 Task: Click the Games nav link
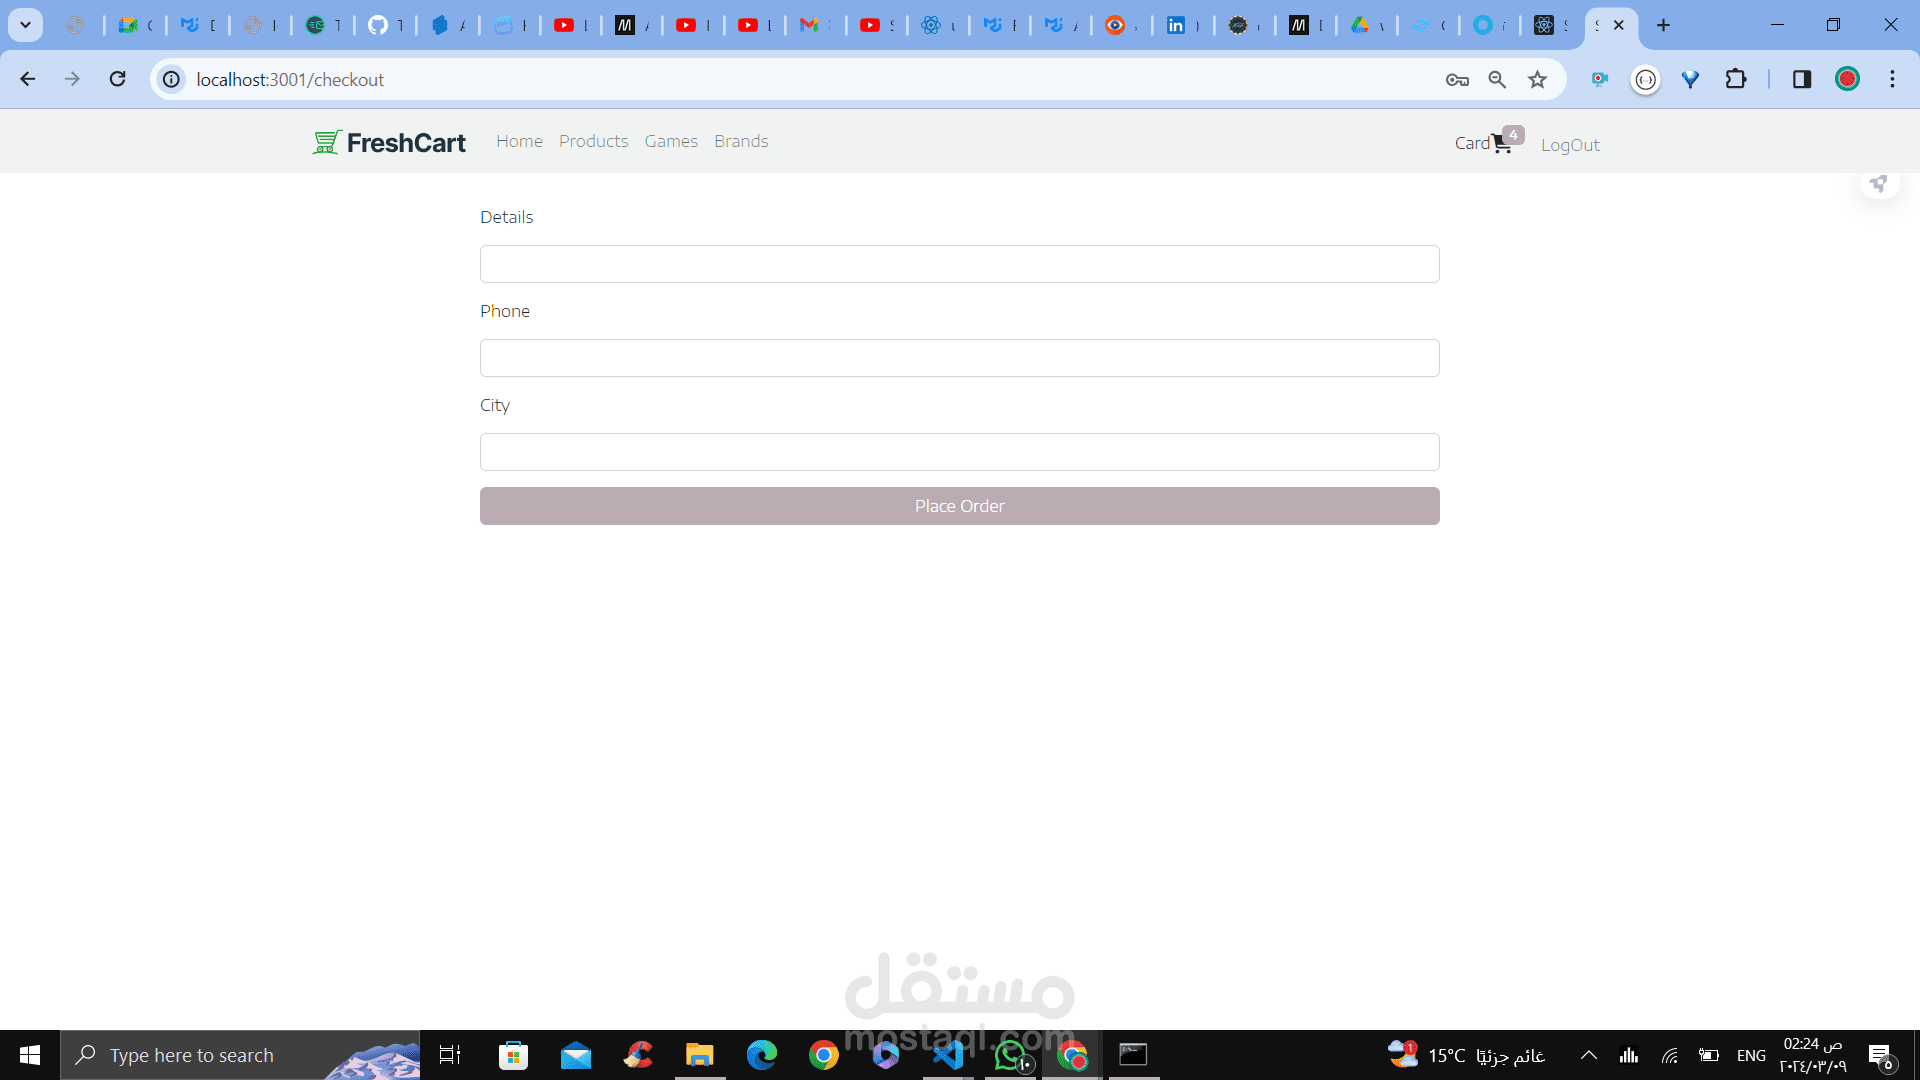(671, 141)
